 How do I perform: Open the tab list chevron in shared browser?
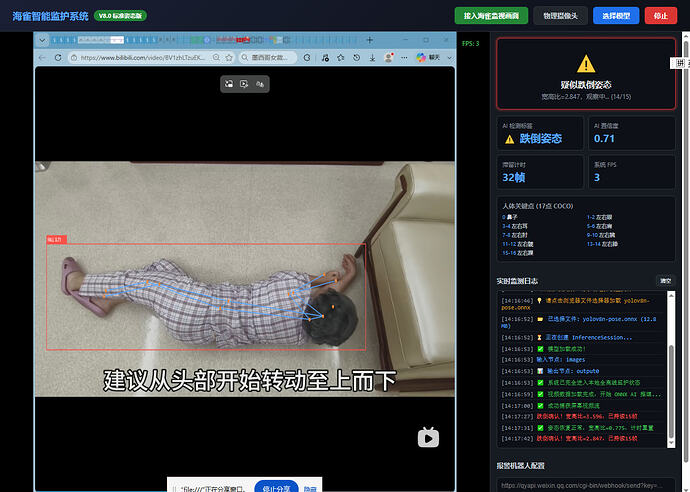(x=42, y=40)
